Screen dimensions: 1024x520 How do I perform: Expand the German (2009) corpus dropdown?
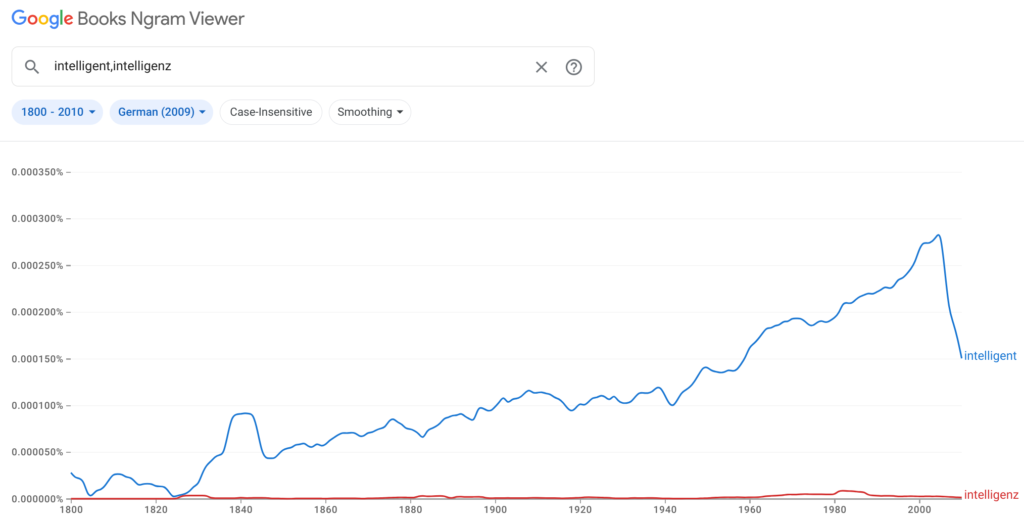point(160,112)
